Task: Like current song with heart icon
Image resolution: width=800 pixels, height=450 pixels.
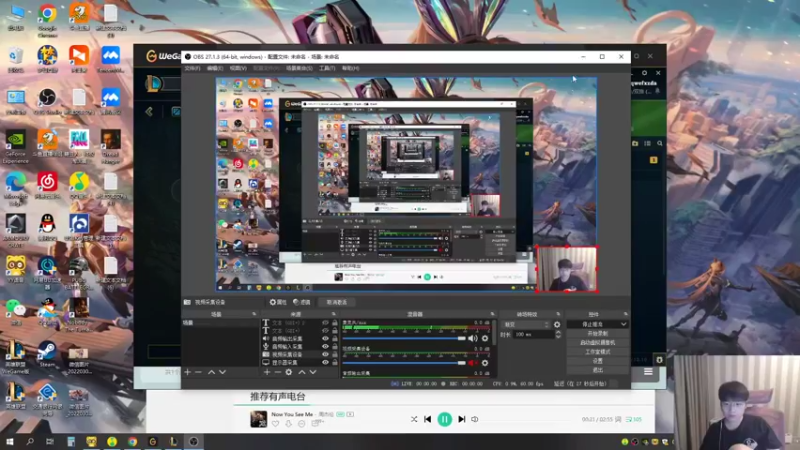Action: (x=276, y=423)
